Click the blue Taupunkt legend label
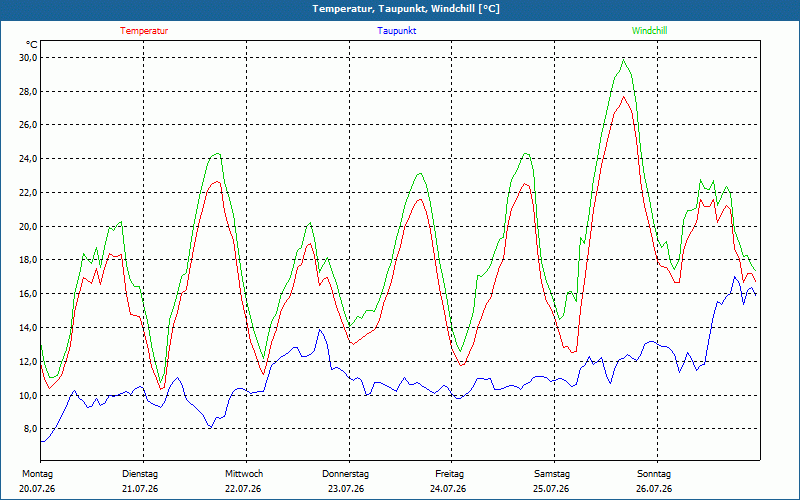 (x=396, y=31)
